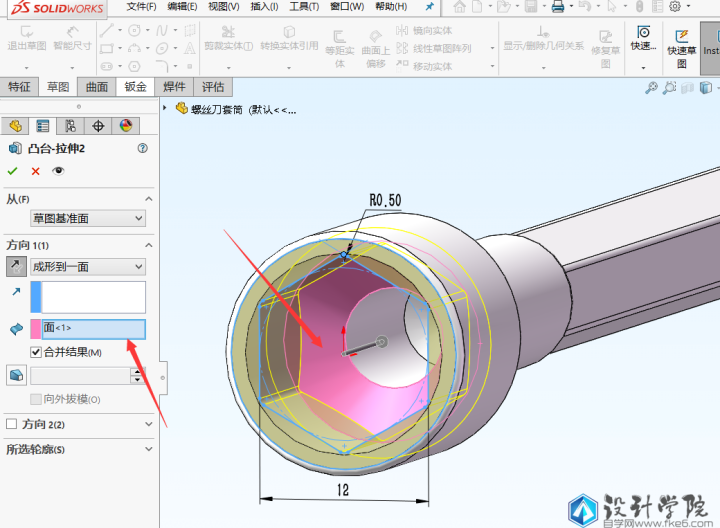
Task: Open the 工具(T) menu
Action: click(305, 6)
